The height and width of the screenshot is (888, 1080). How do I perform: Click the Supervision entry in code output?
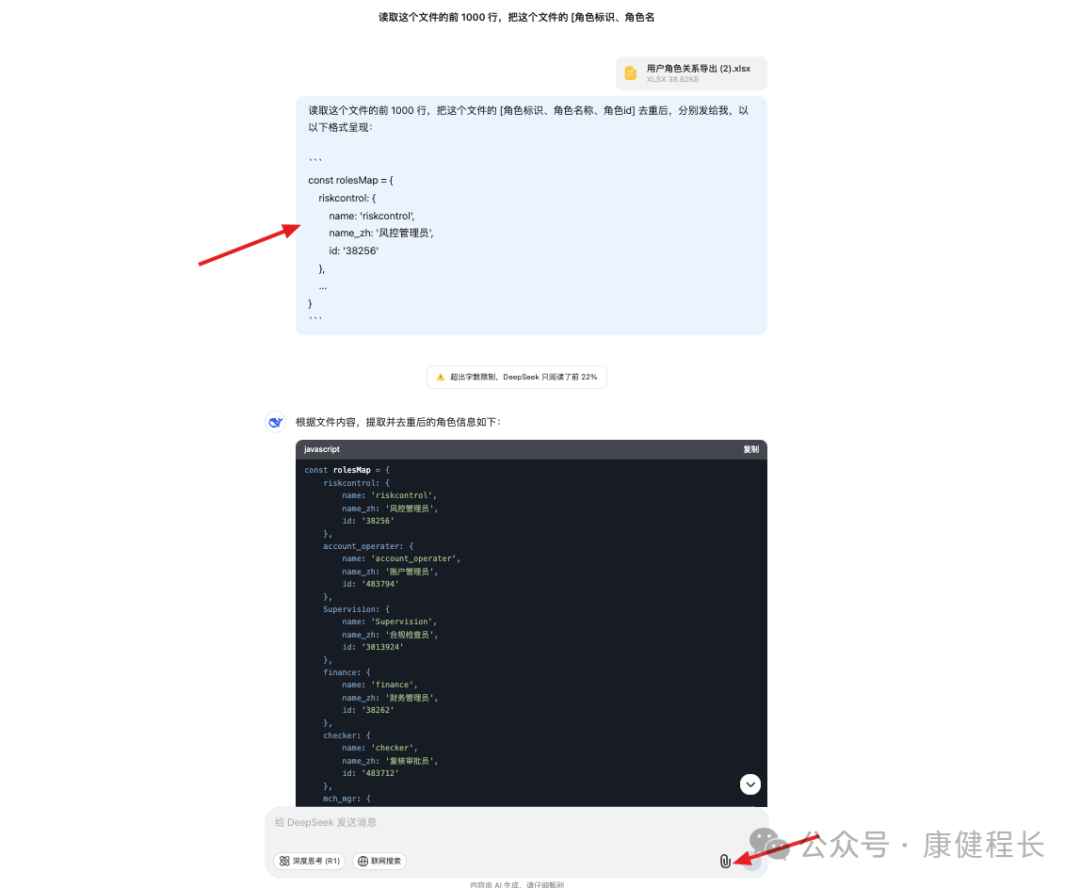(x=356, y=609)
